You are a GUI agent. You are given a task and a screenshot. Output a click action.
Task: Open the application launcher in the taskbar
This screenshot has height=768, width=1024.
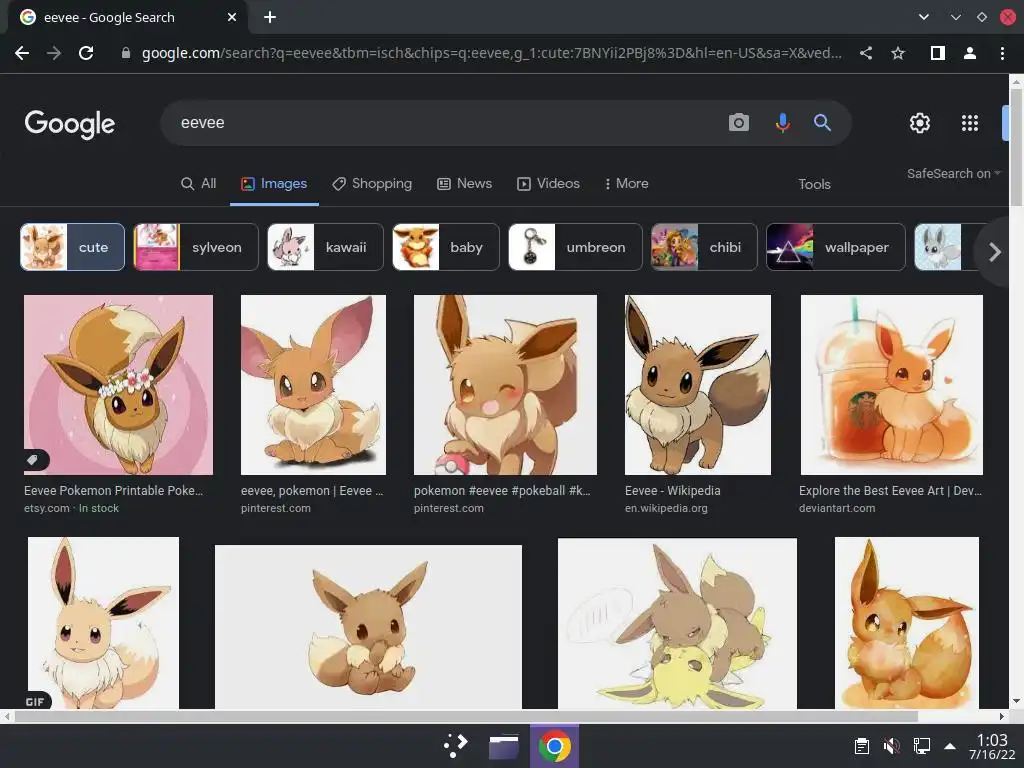pyautogui.click(x=455, y=746)
